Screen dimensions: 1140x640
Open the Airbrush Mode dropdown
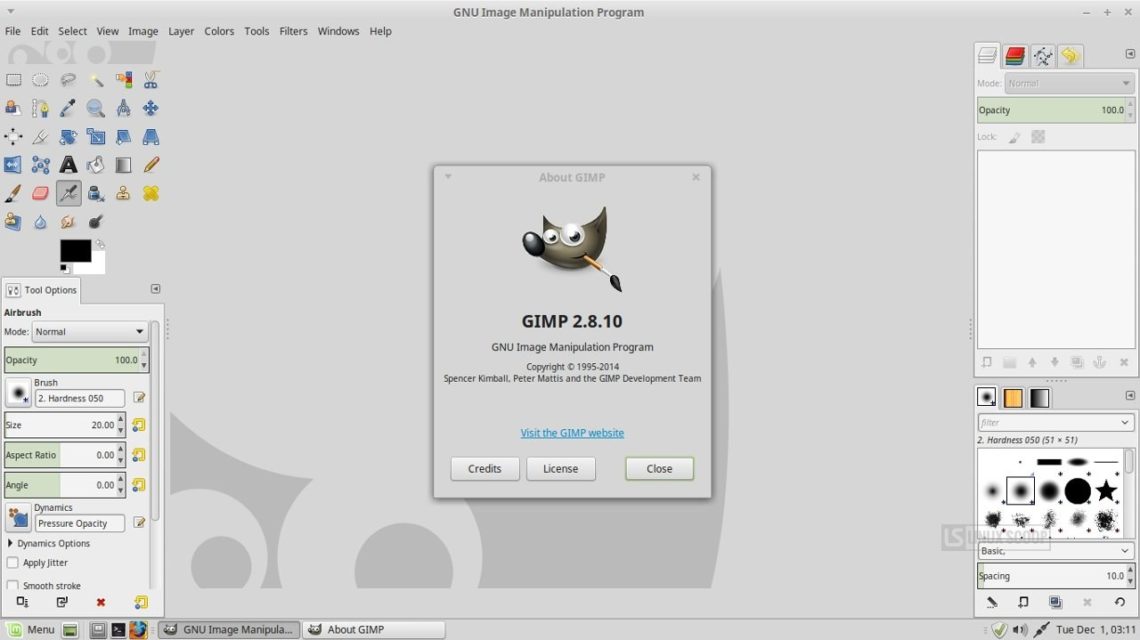(x=90, y=332)
